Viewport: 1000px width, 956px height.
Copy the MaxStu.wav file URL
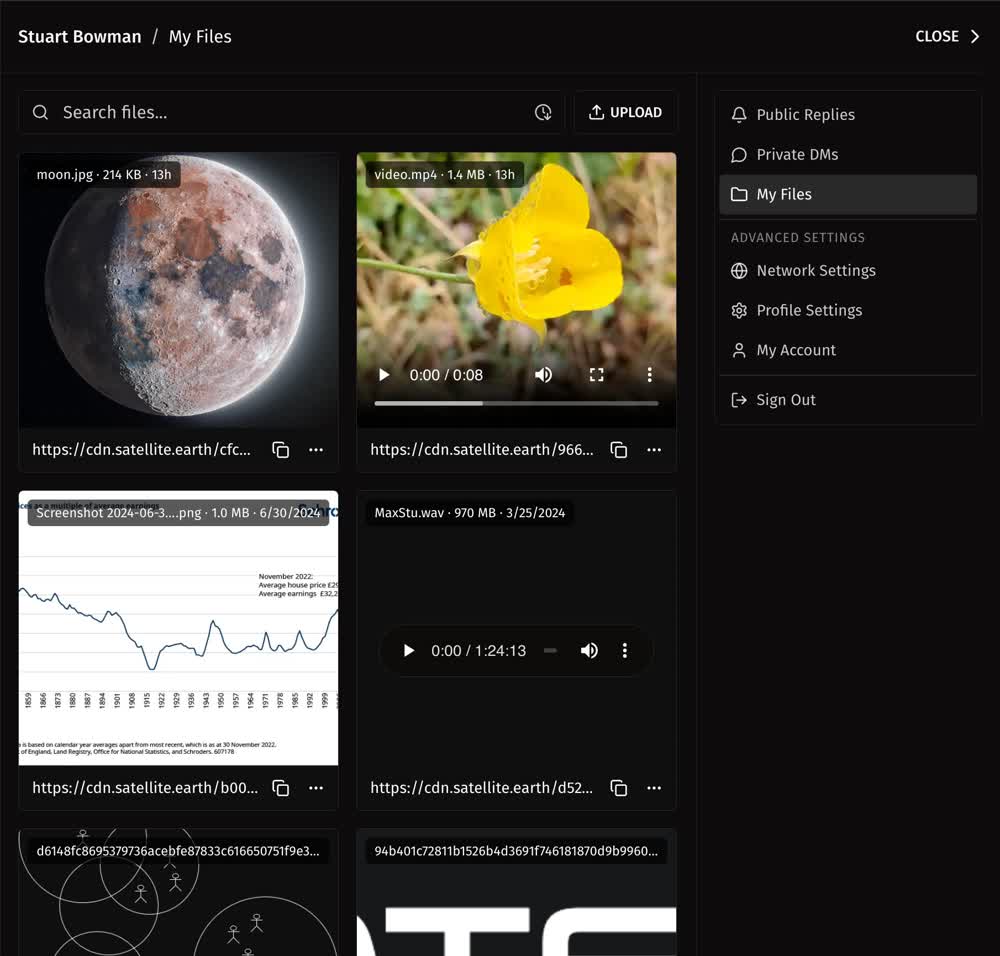tap(619, 788)
